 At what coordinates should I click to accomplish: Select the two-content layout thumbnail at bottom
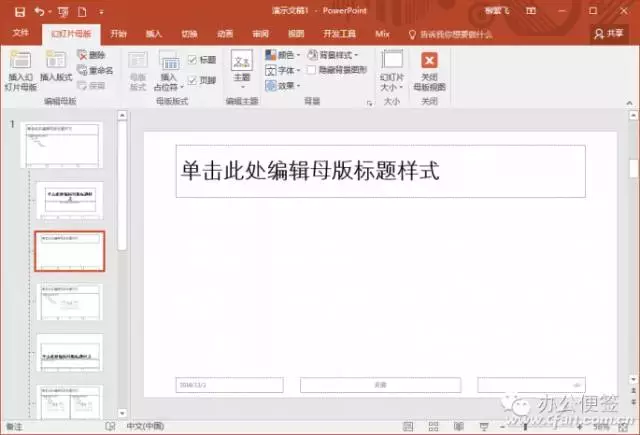pos(70,402)
